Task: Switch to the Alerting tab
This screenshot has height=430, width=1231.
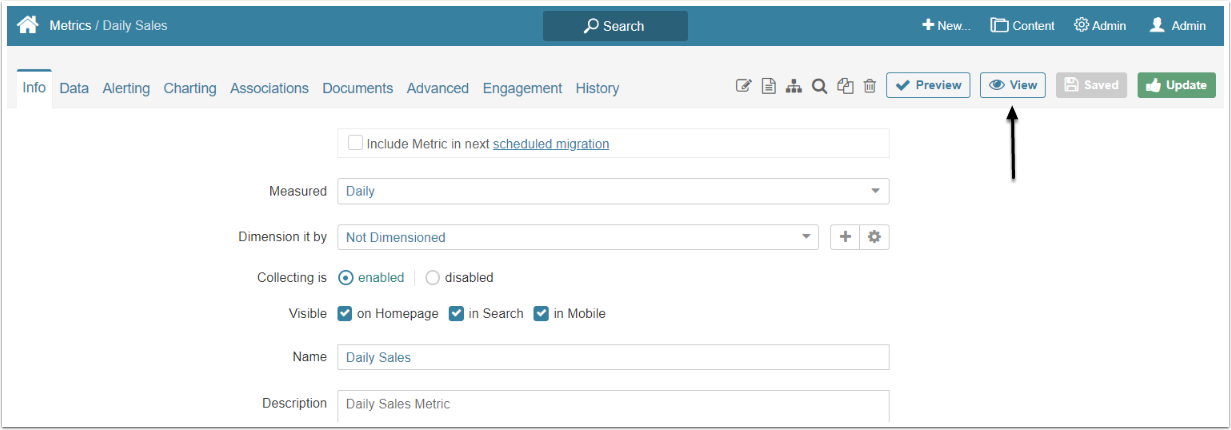Action: pos(126,88)
